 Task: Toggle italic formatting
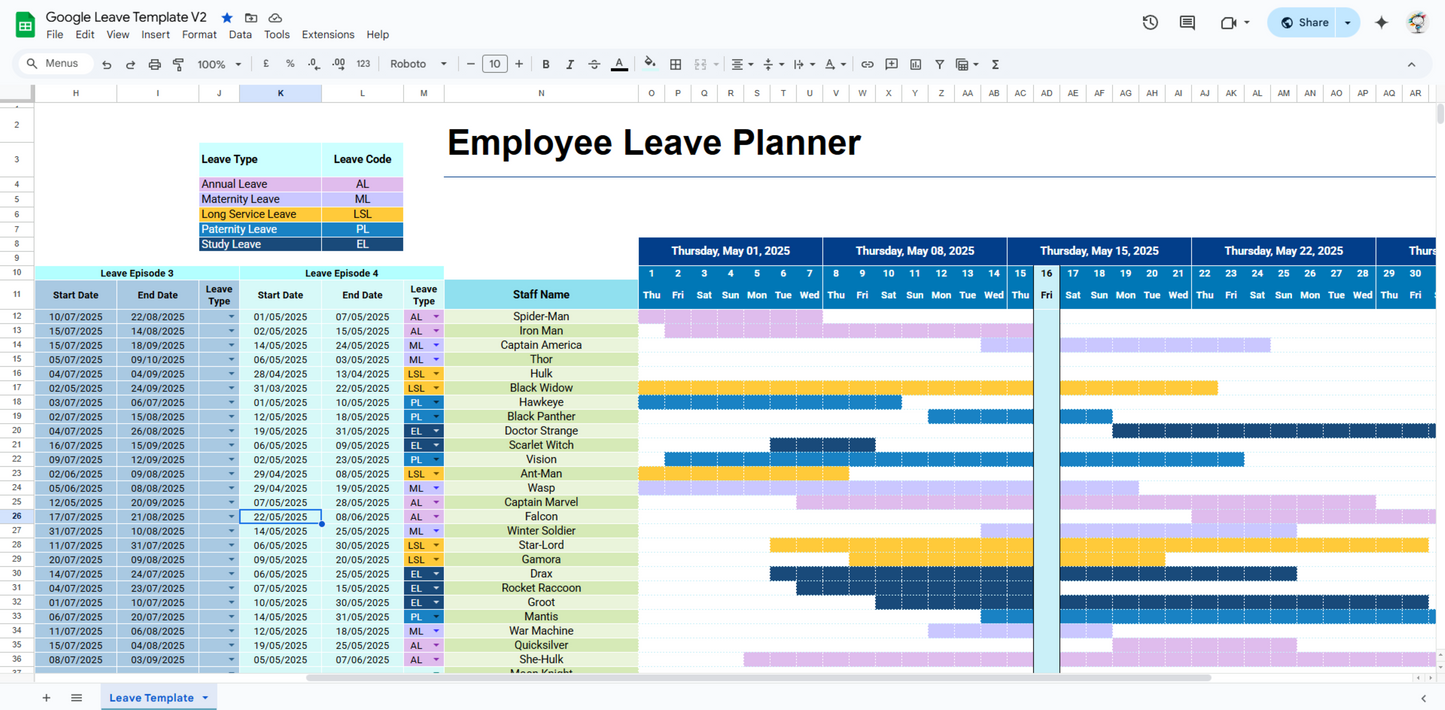coord(570,64)
